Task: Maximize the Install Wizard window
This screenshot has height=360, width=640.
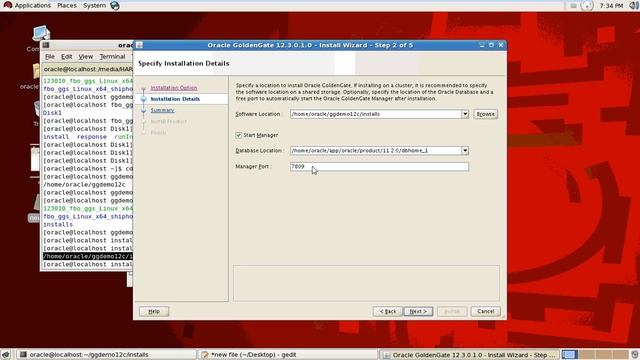Action: (491, 45)
